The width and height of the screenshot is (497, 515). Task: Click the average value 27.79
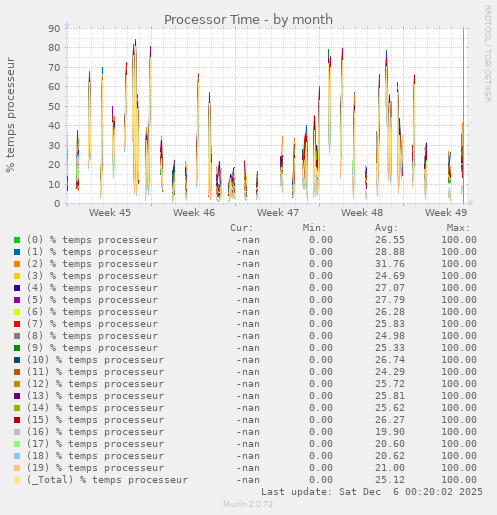click(390, 300)
